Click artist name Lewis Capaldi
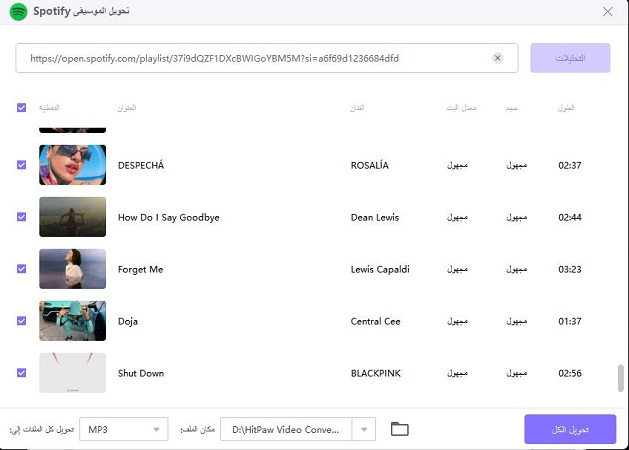This screenshot has height=450, width=629. pyautogui.click(x=380, y=269)
